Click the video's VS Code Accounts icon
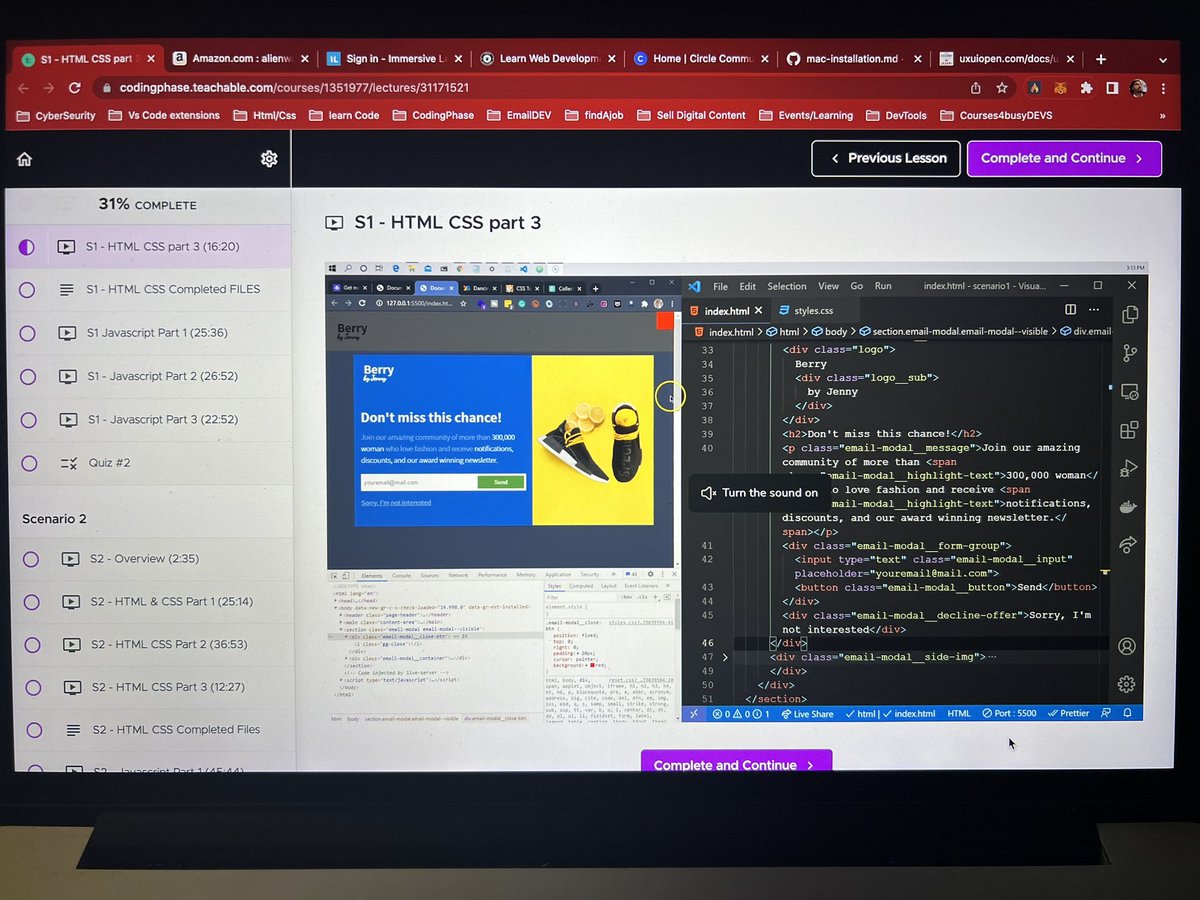Image resolution: width=1200 pixels, height=900 pixels. [x=1127, y=647]
